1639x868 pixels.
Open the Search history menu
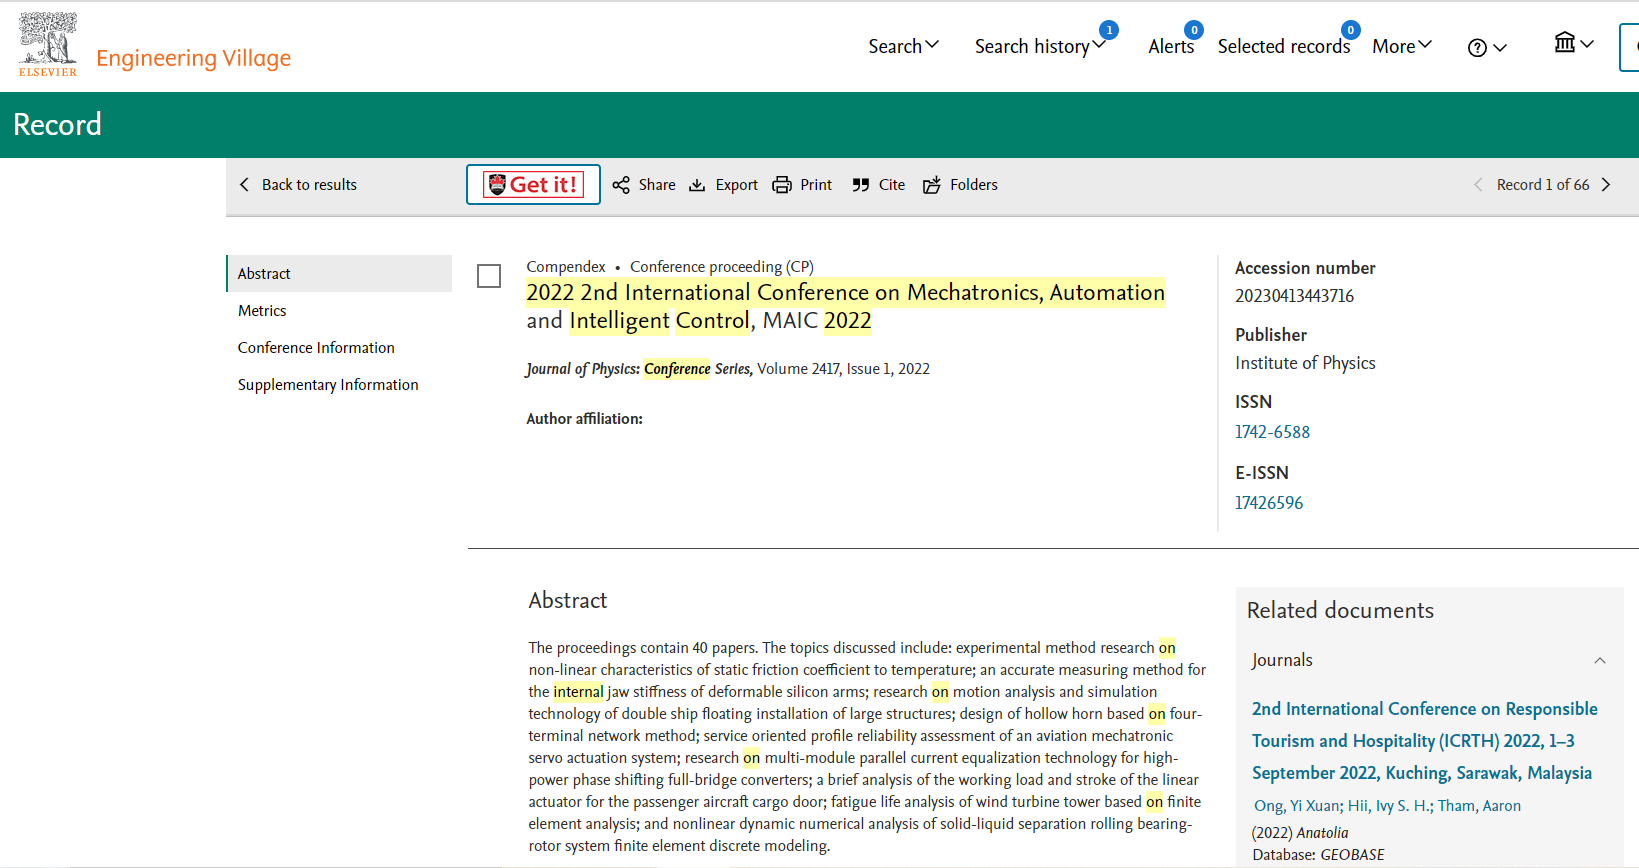tap(1040, 46)
